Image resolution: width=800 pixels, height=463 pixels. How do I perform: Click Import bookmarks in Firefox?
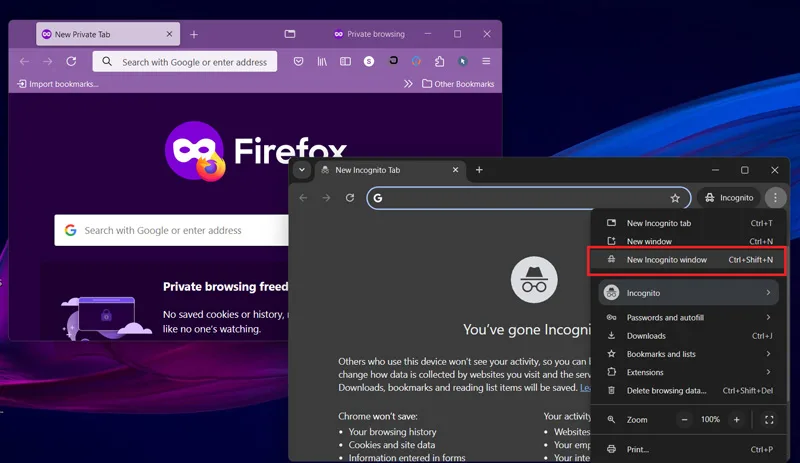click(x=58, y=84)
